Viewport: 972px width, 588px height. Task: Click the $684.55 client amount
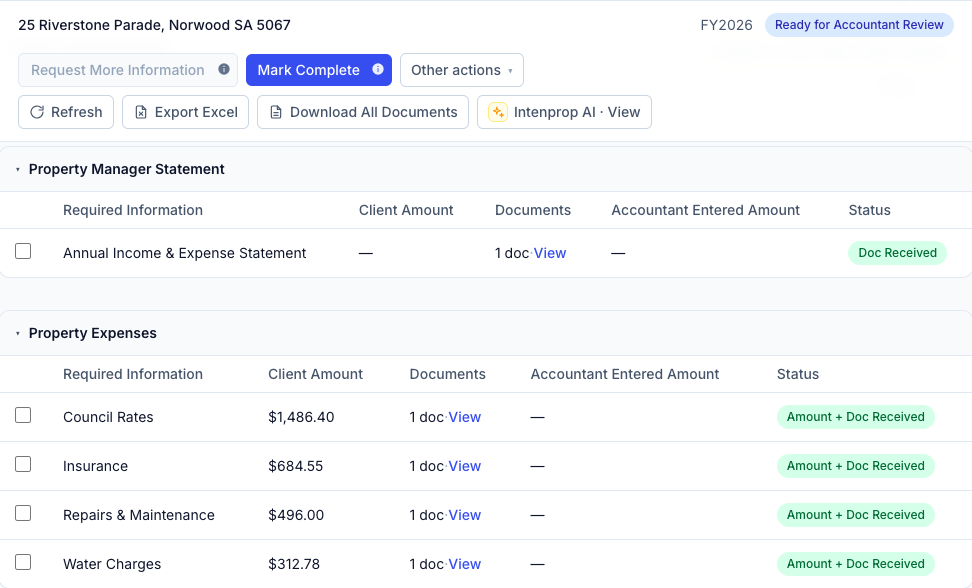(296, 466)
